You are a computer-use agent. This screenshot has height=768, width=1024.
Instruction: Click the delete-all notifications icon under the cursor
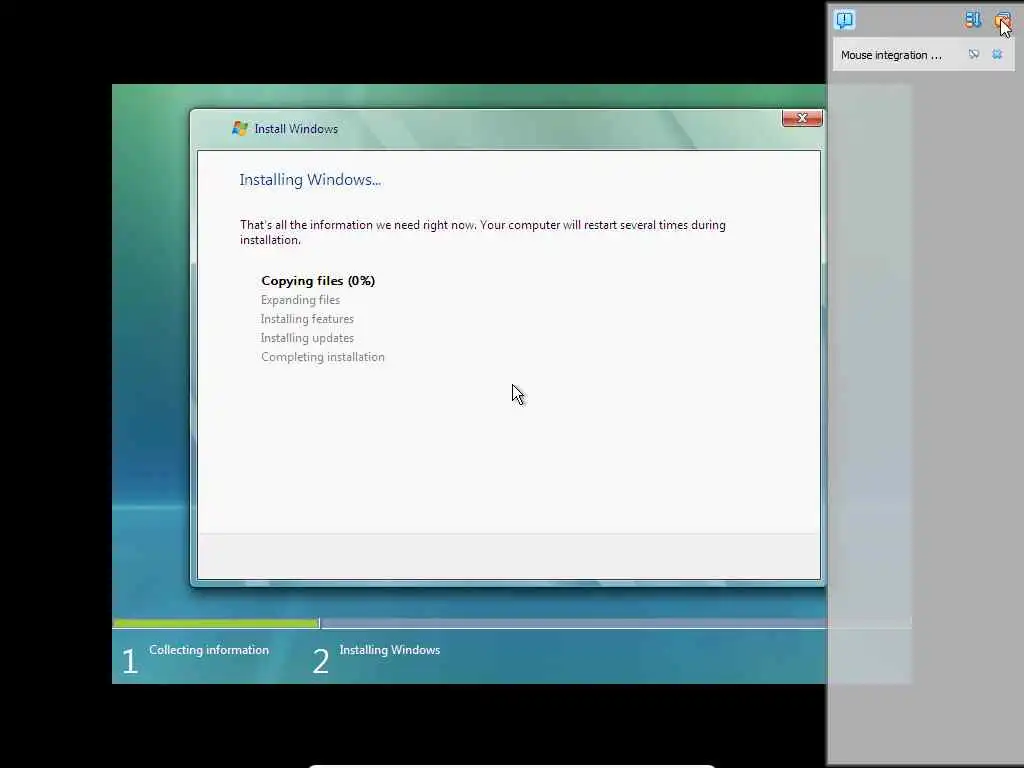tap(1002, 20)
